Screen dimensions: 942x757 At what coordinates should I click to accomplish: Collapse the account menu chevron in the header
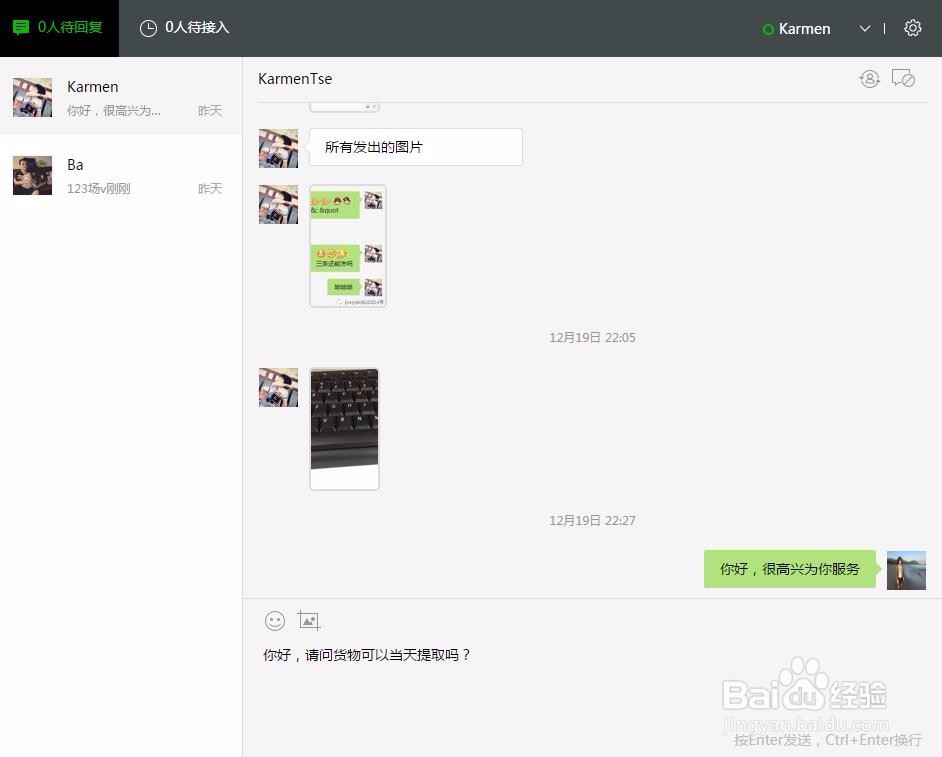pyautogui.click(x=864, y=29)
